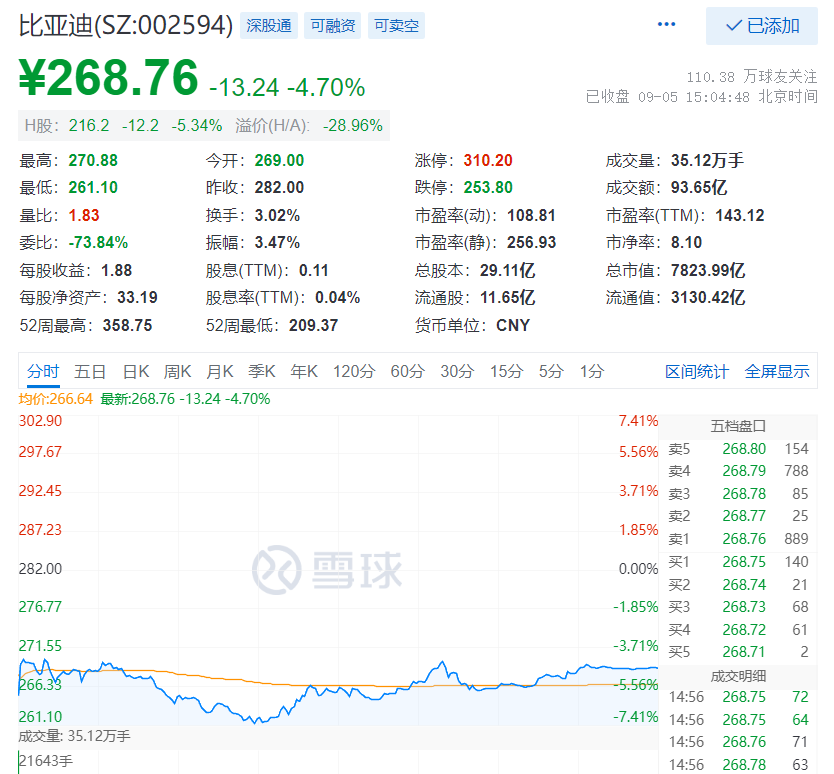Image resolution: width=834 pixels, height=774 pixels.
Task: Click the 成交额 value 93.65亿
Action: [699, 187]
